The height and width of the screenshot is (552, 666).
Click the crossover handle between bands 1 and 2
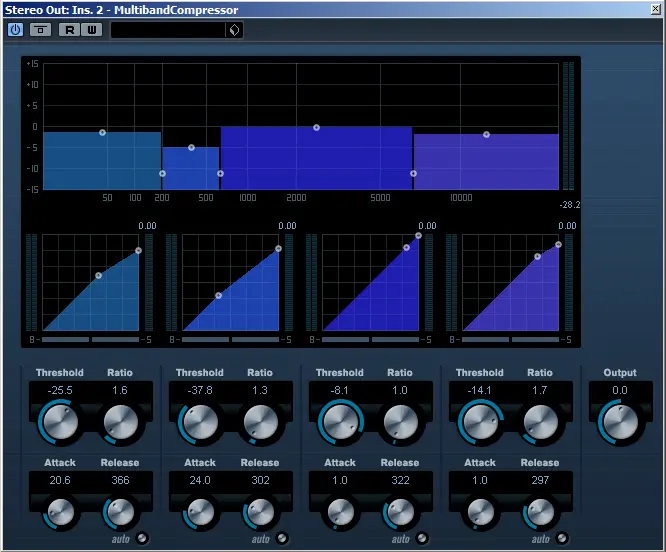[162, 174]
